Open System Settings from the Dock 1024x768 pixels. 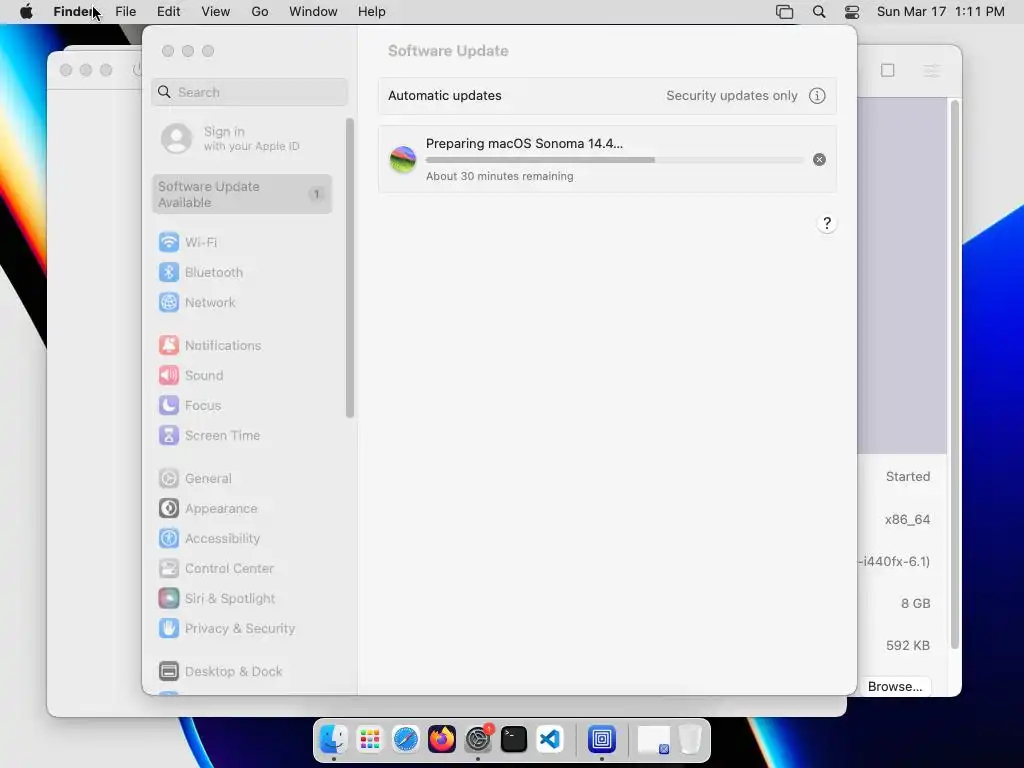(x=478, y=739)
